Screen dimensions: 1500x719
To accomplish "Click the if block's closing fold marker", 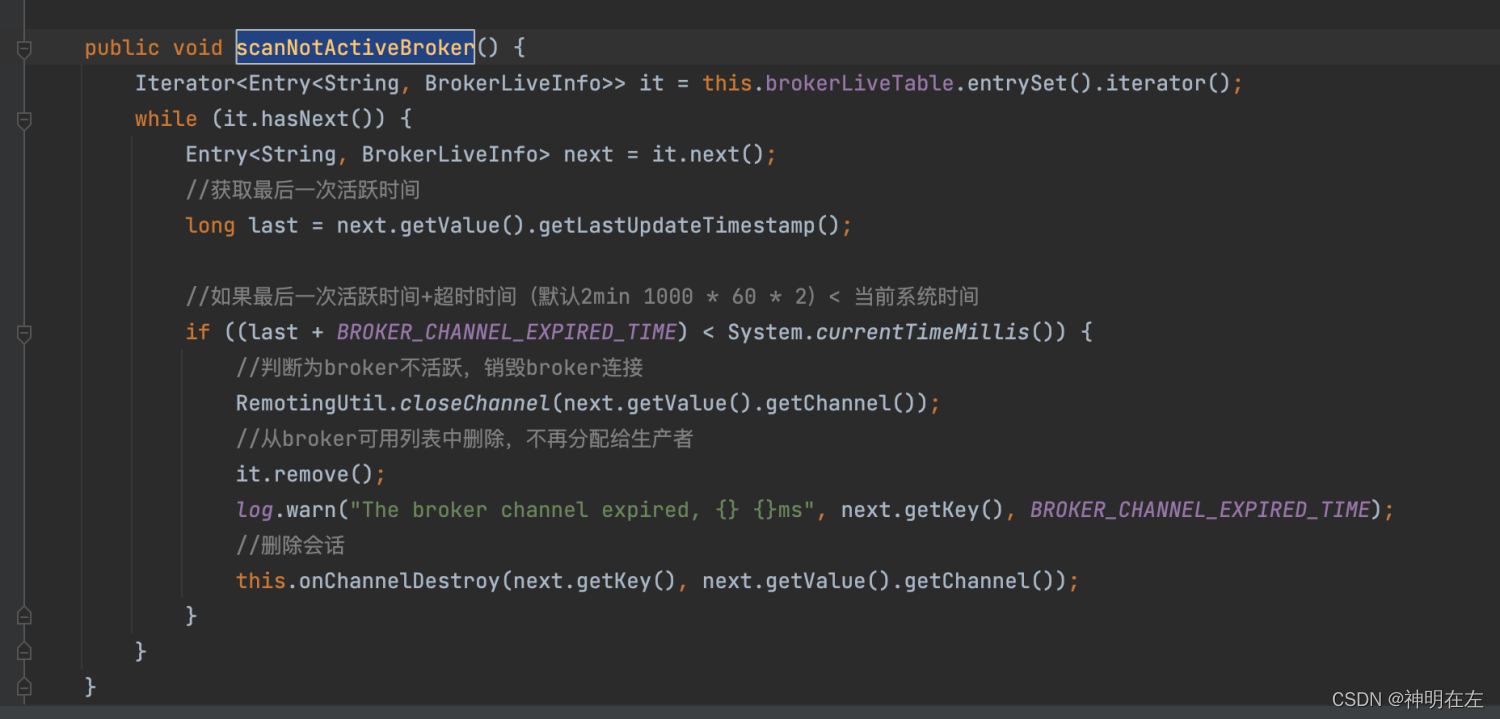I will (x=24, y=616).
